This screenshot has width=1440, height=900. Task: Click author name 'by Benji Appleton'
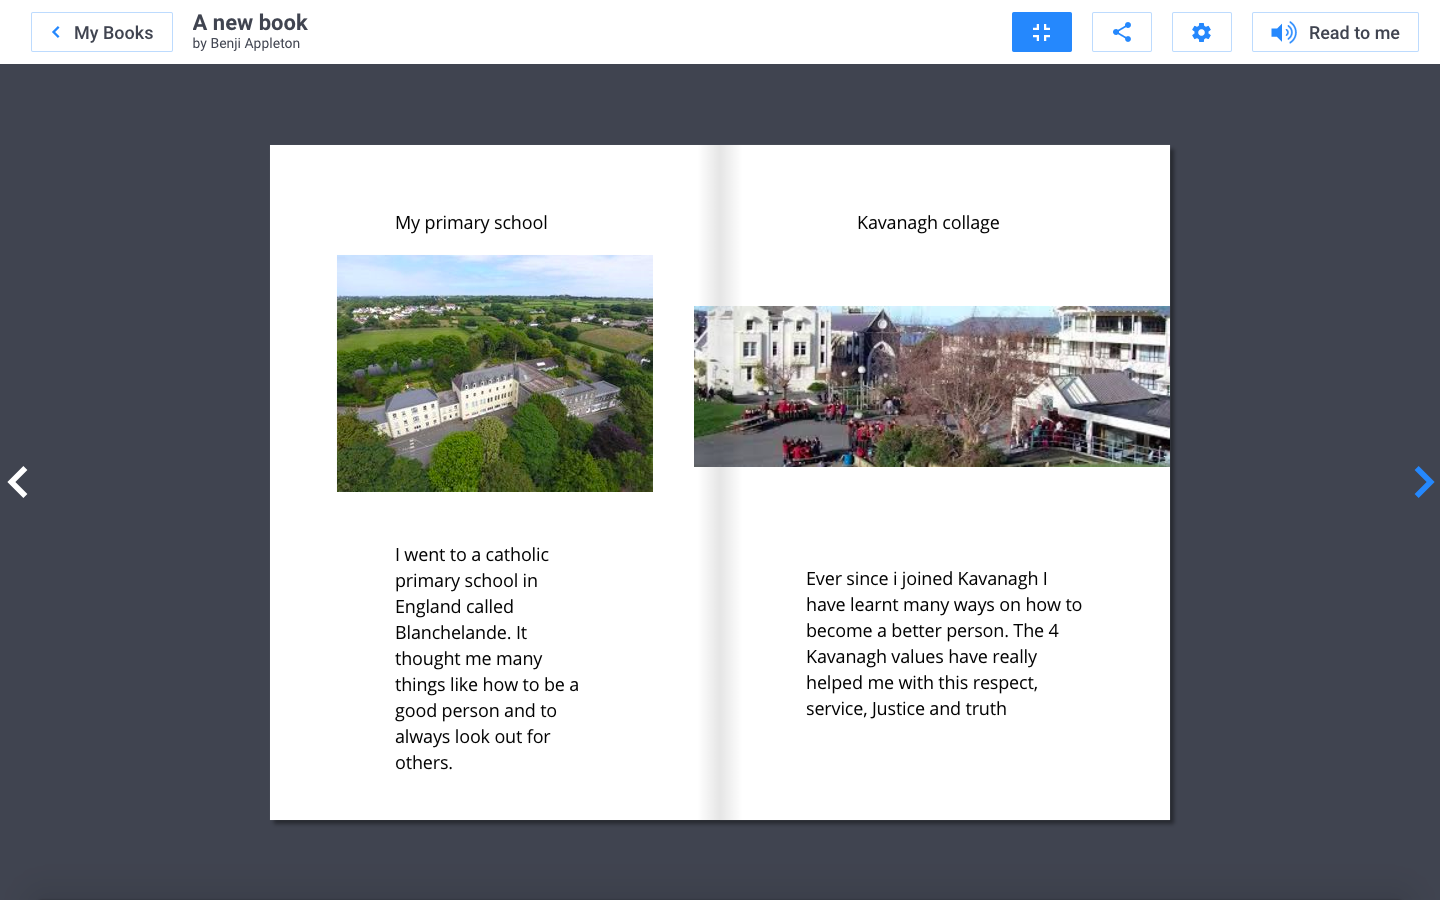[x=246, y=44]
